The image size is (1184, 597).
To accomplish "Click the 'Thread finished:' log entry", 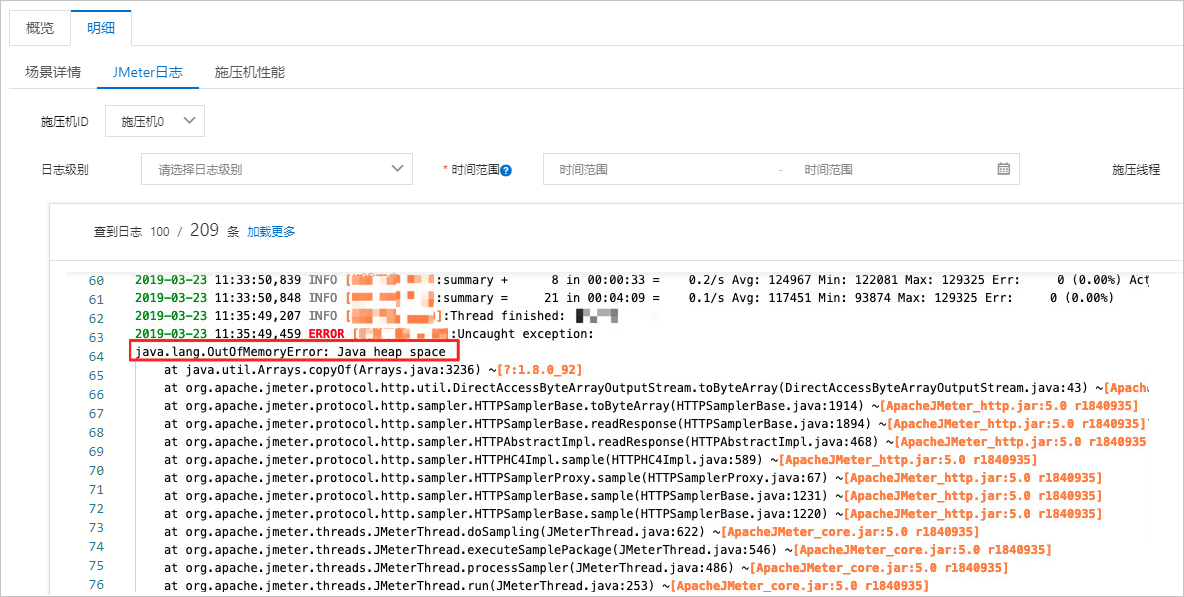I will (377, 315).
